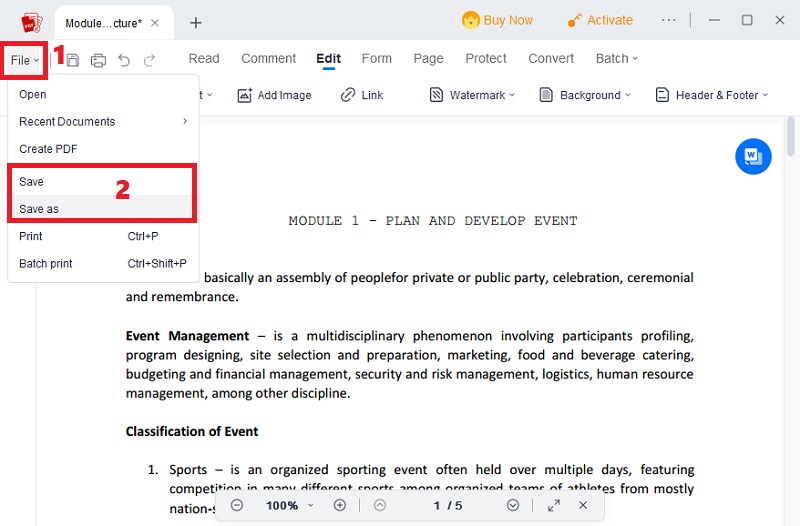Click the page number field 1 / 5
Image resolution: width=800 pixels, height=526 pixels.
point(447,505)
